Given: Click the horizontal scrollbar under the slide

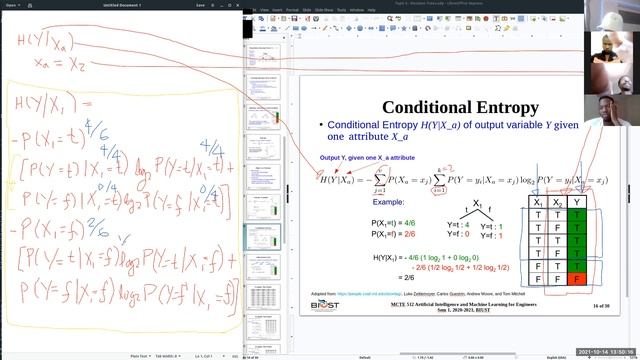Looking at the screenshot, I should [x=457, y=353].
